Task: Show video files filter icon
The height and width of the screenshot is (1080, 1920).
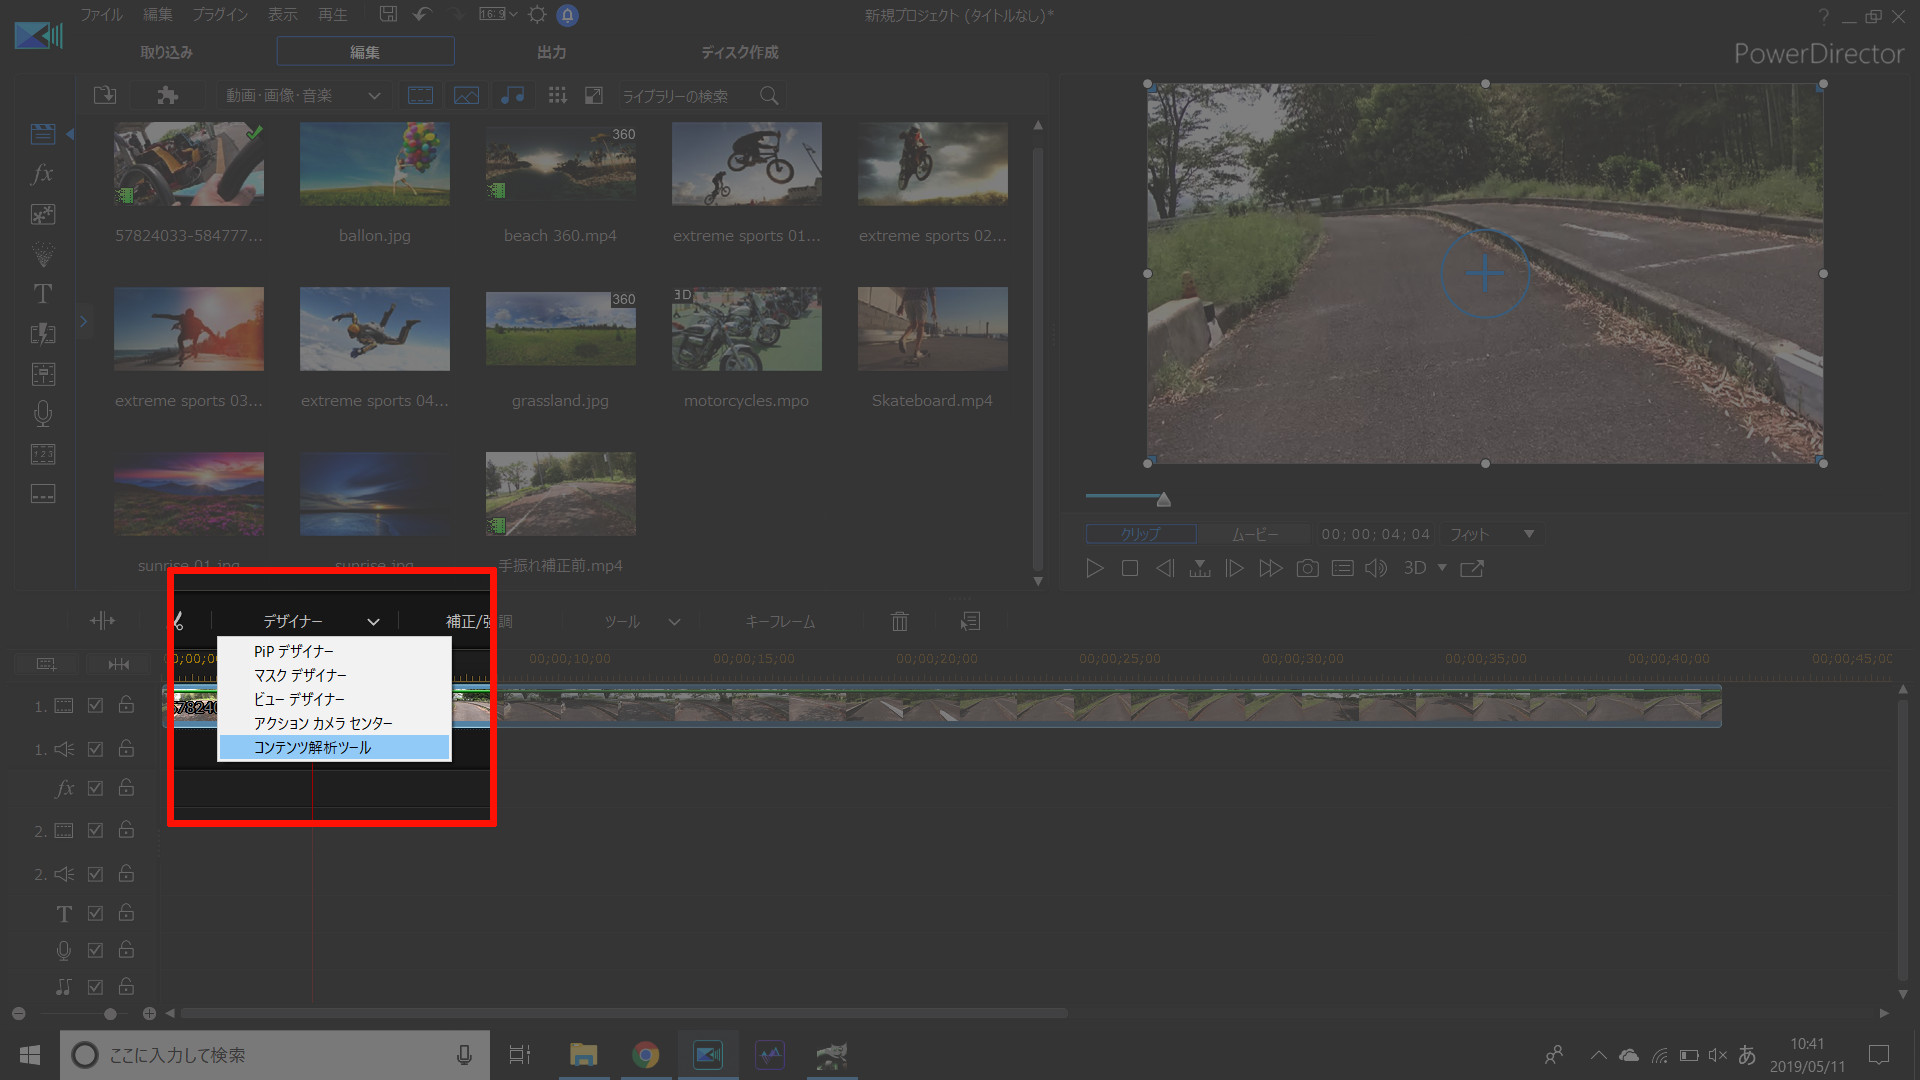Action: (421, 95)
